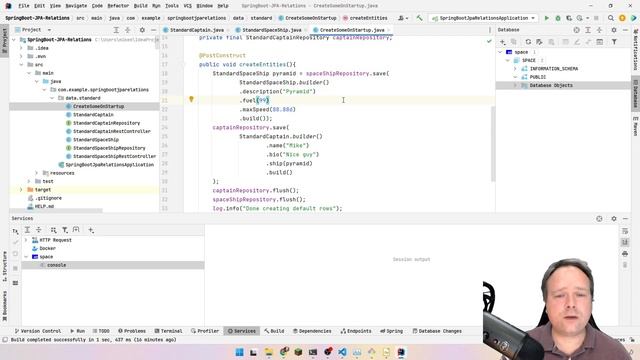This screenshot has height=360, width=640.
Task: Open Services panel settings gear
Action: click(x=613, y=219)
